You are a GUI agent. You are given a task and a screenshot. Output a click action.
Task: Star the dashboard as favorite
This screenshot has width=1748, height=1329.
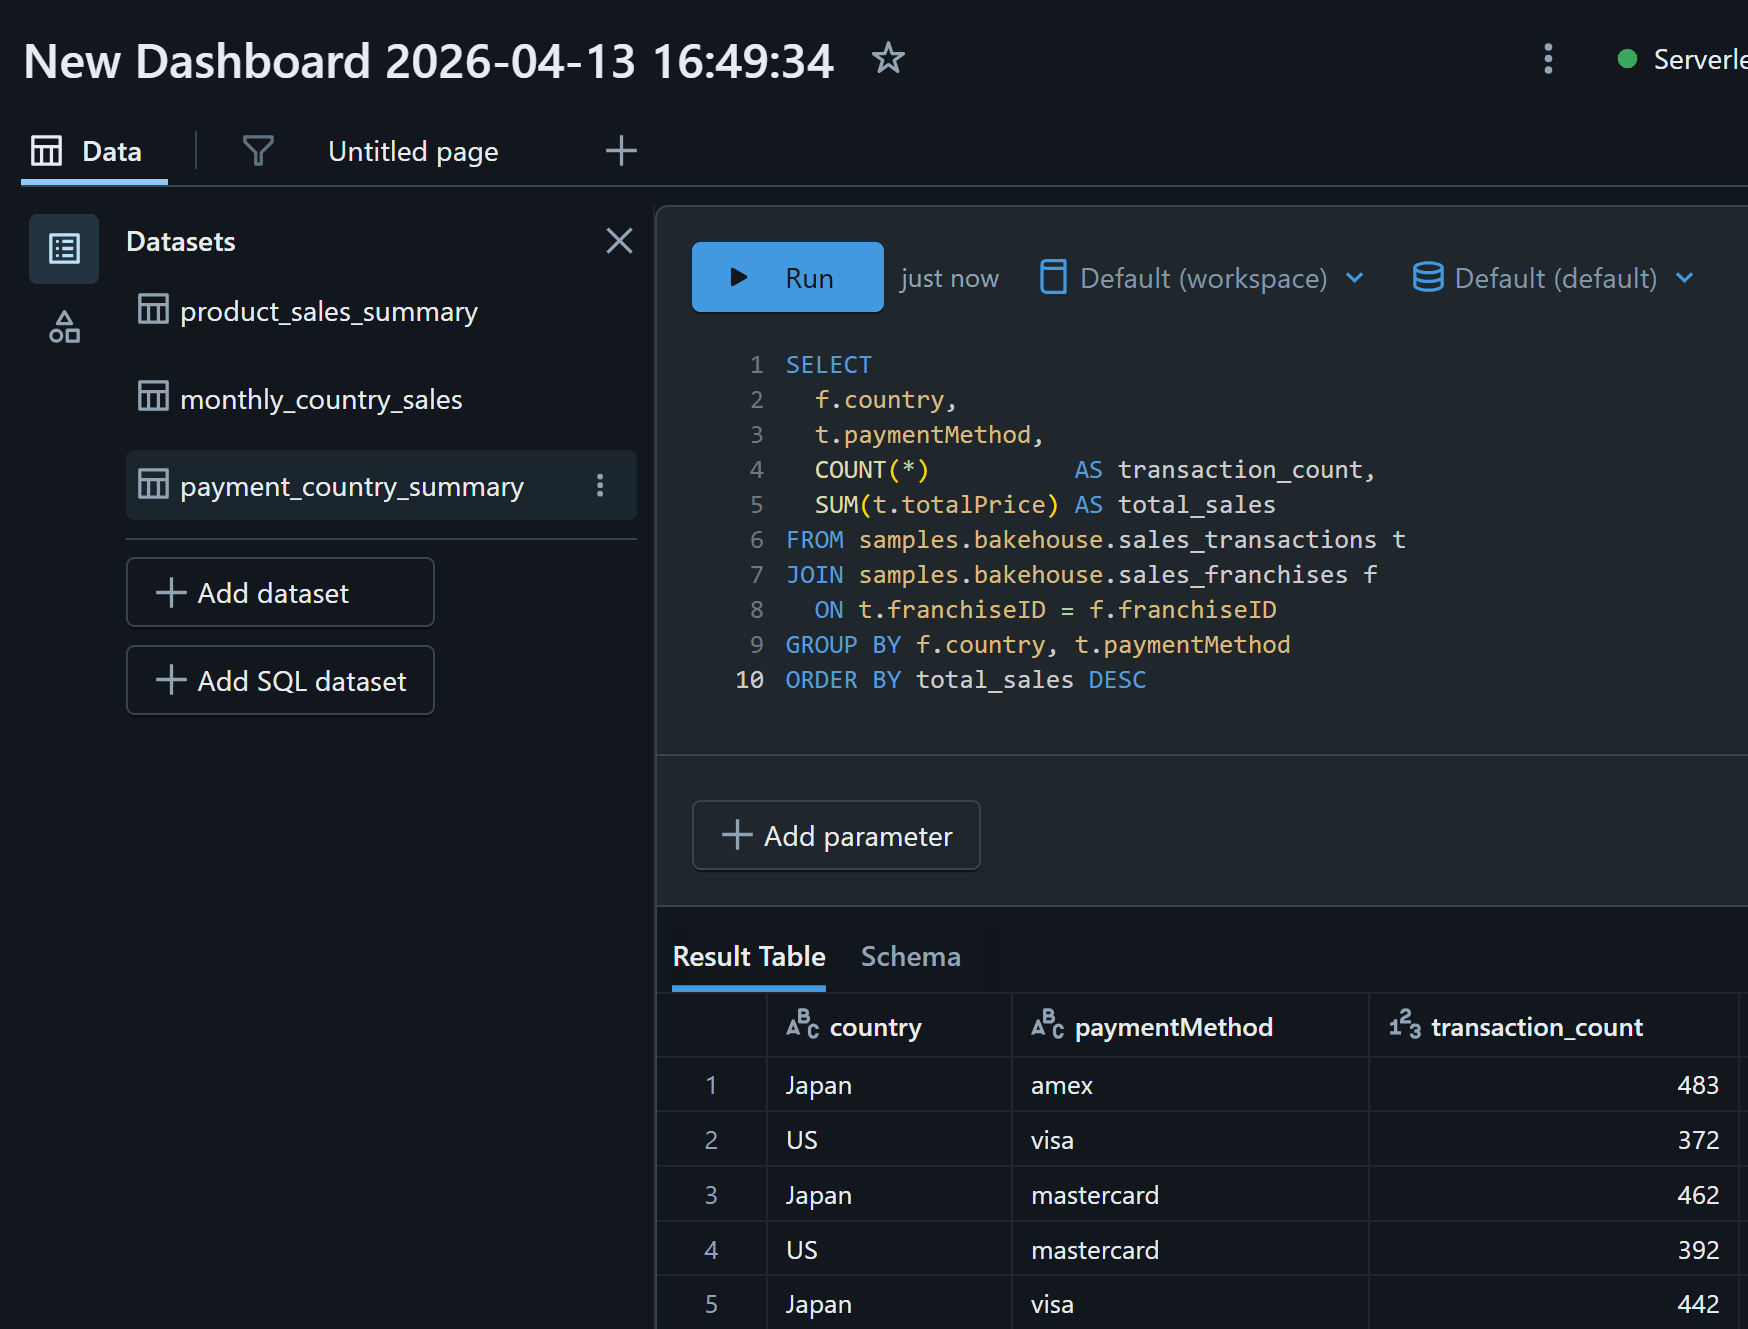[x=887, y=59]
